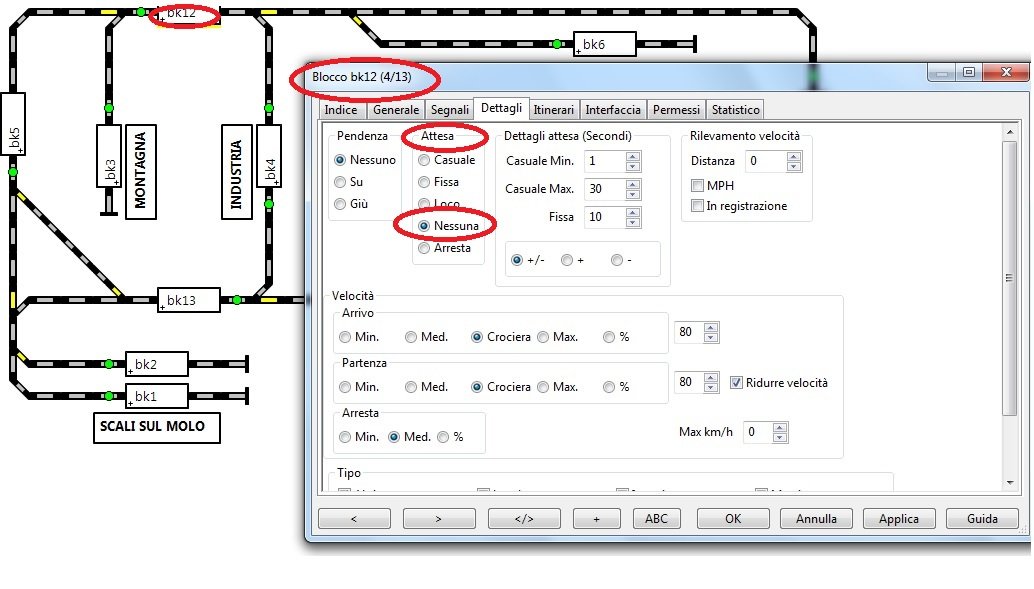Click the OK button
Viewport: 1034px width, 589px height.
click(x=733, y=519)
